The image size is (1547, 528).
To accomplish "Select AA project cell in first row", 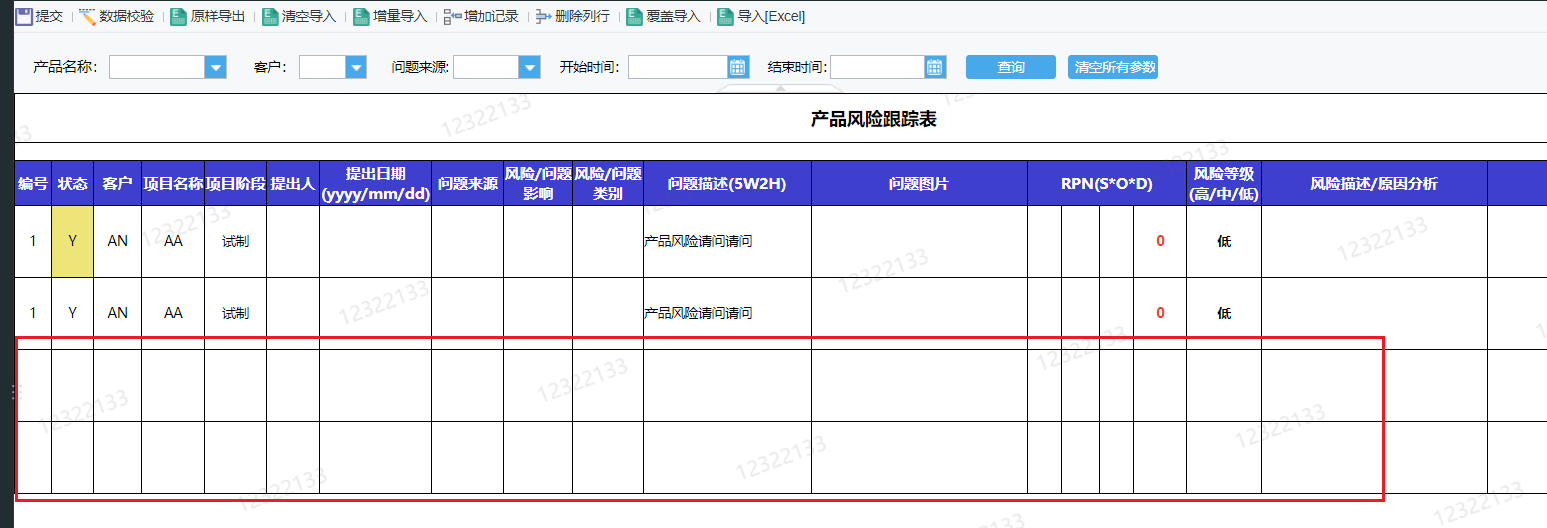I will [173, 241].
